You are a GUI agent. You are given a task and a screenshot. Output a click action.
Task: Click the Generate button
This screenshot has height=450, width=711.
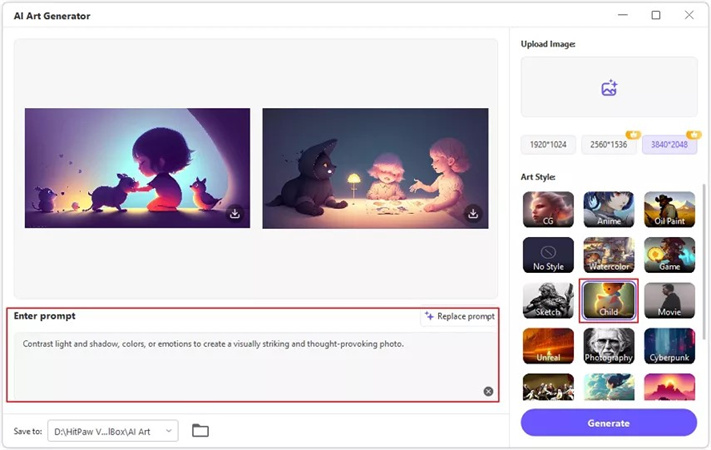tap(608, 423)
